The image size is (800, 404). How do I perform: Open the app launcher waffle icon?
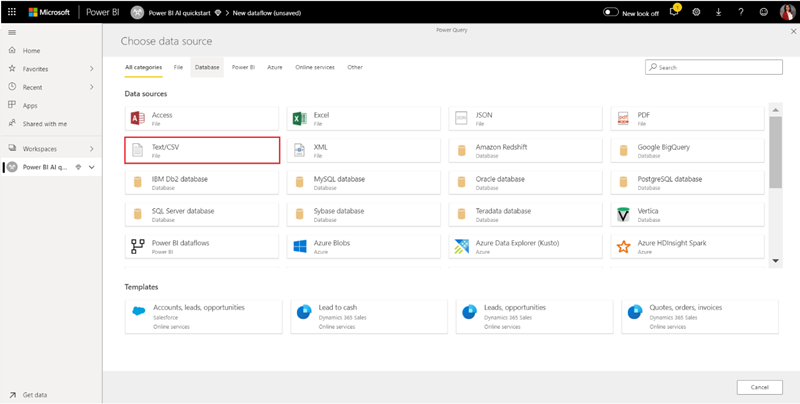[12, 12]
